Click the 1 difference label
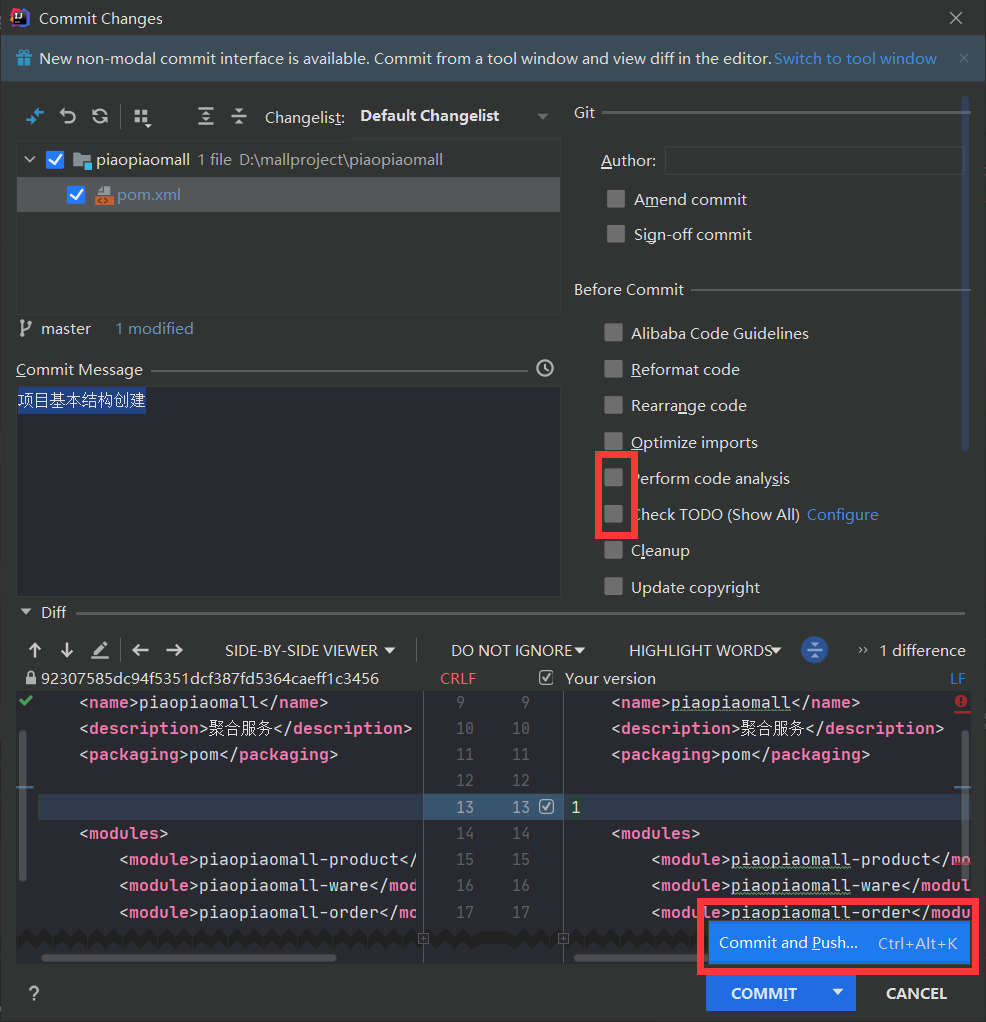The height and width of the screenshot is (1022, 986). tap(922, 650)
